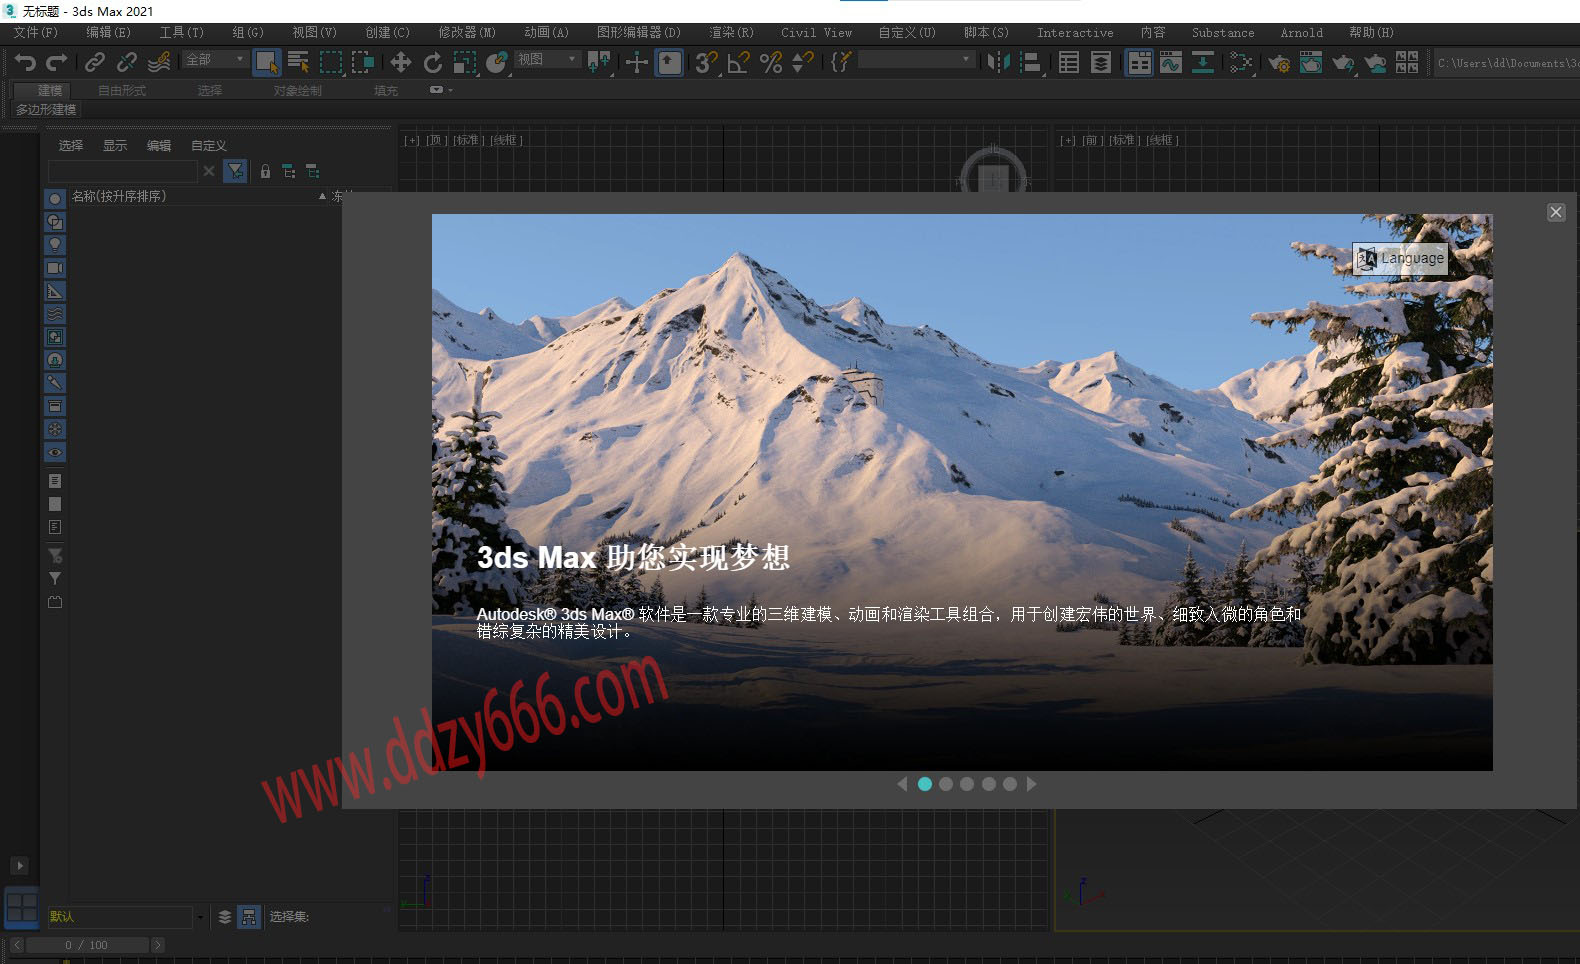The image size is (1580, 964).
Task: Click the Scene Explorer search field
Action: pos(122,171)
